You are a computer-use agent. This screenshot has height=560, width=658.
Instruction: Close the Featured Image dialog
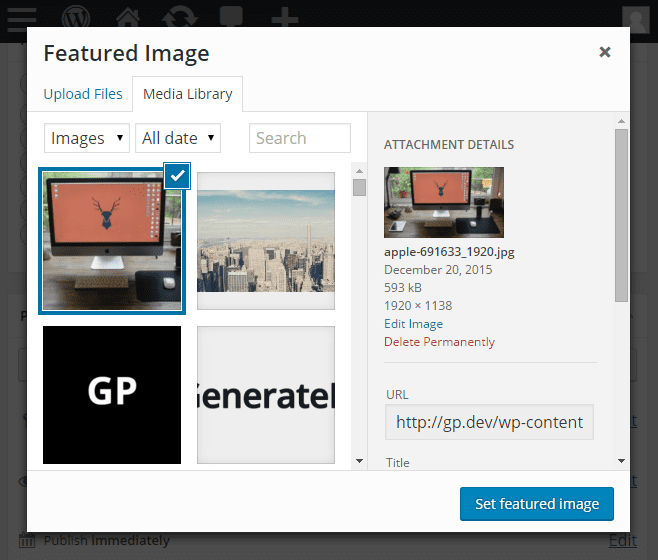coord(604,52)
